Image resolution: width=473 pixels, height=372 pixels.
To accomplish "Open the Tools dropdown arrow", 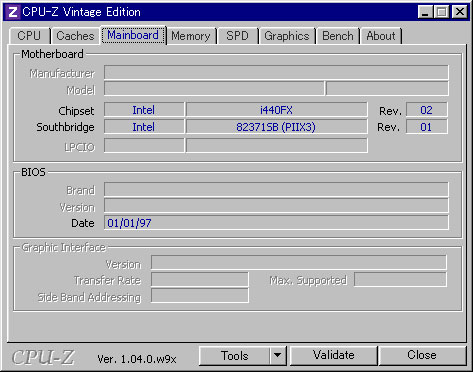I will tap(278, 356).
